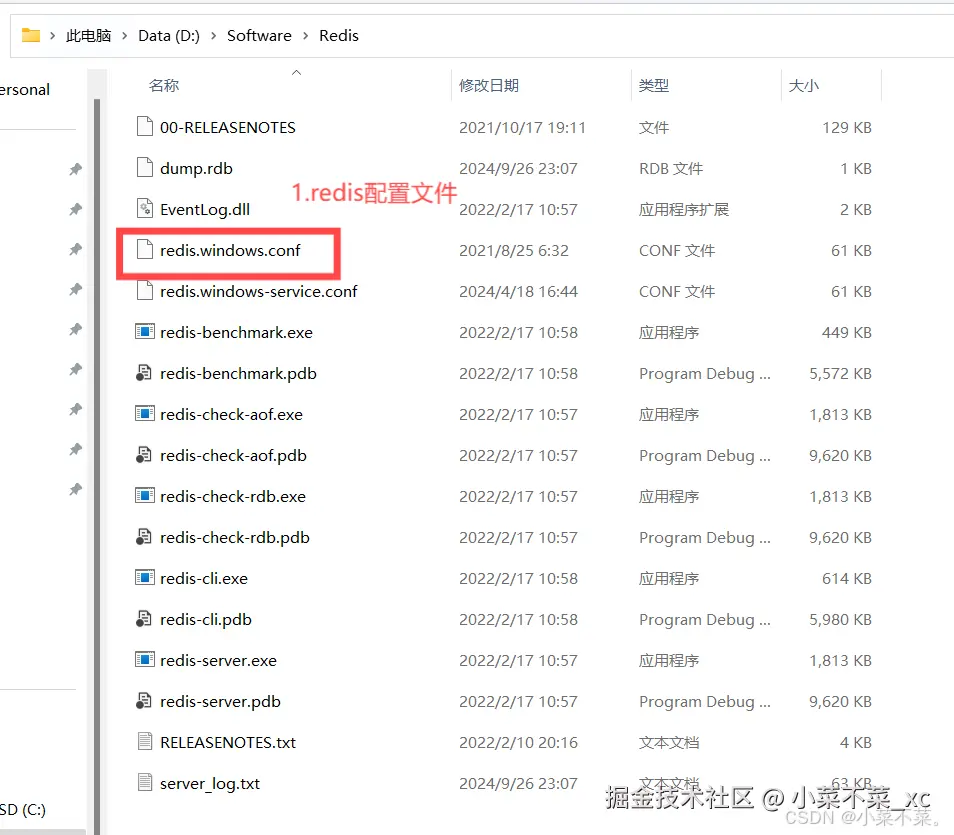Click the 应用程序扩展 type cell
The height and width of the screenshot is (835, 954).
click(683, 210)
